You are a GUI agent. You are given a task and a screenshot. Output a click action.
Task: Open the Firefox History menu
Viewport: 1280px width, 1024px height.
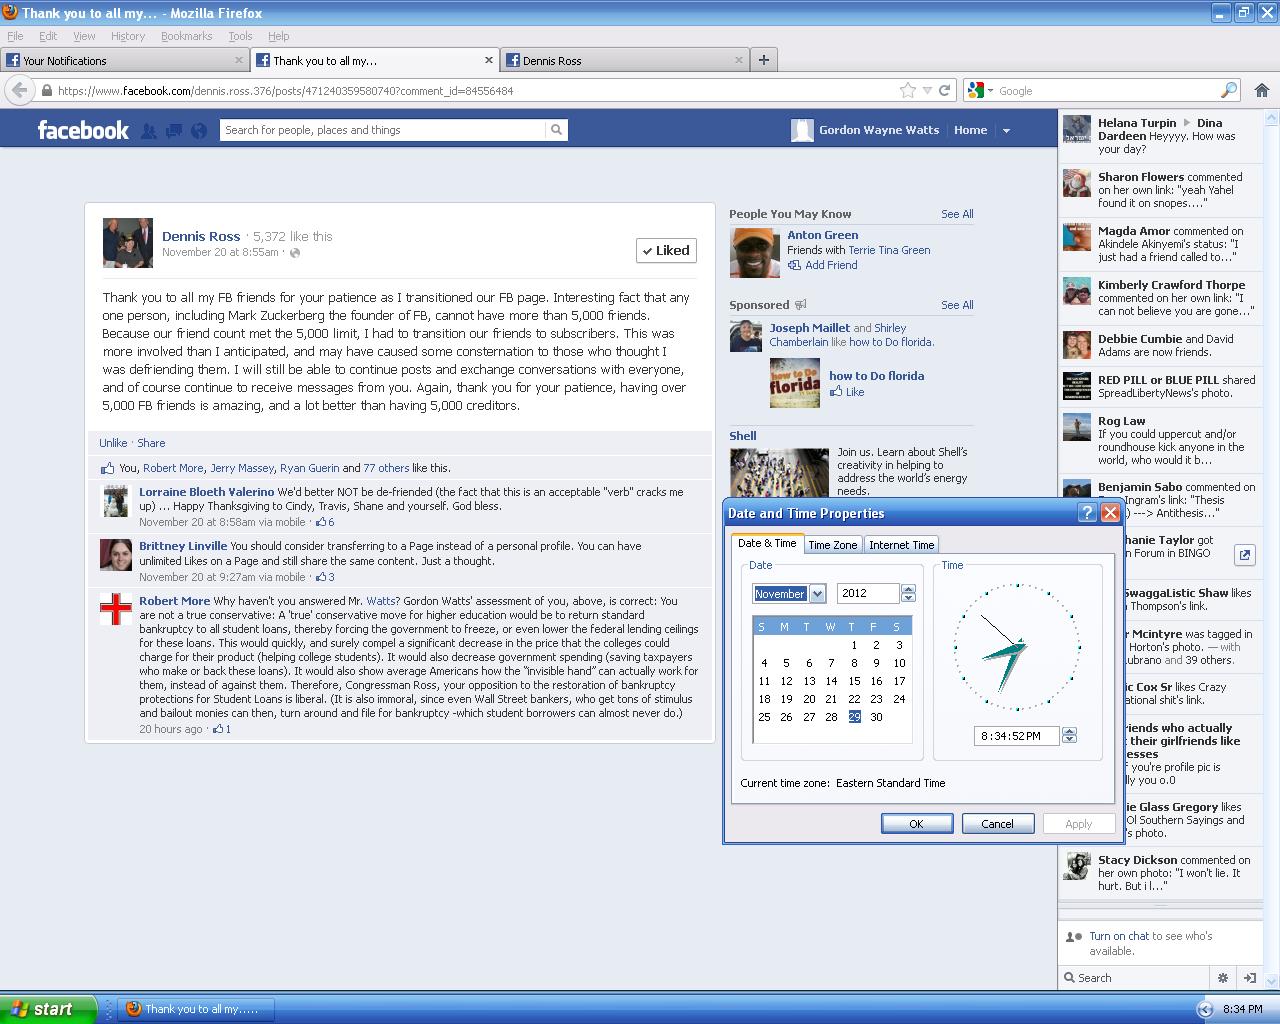127,36
